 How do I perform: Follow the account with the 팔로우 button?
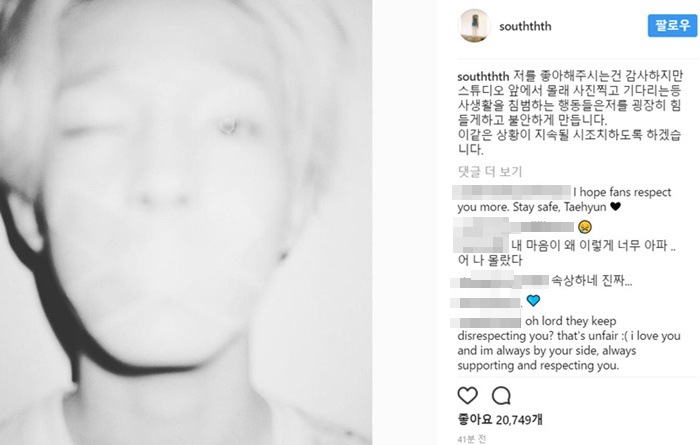[672, 25]
